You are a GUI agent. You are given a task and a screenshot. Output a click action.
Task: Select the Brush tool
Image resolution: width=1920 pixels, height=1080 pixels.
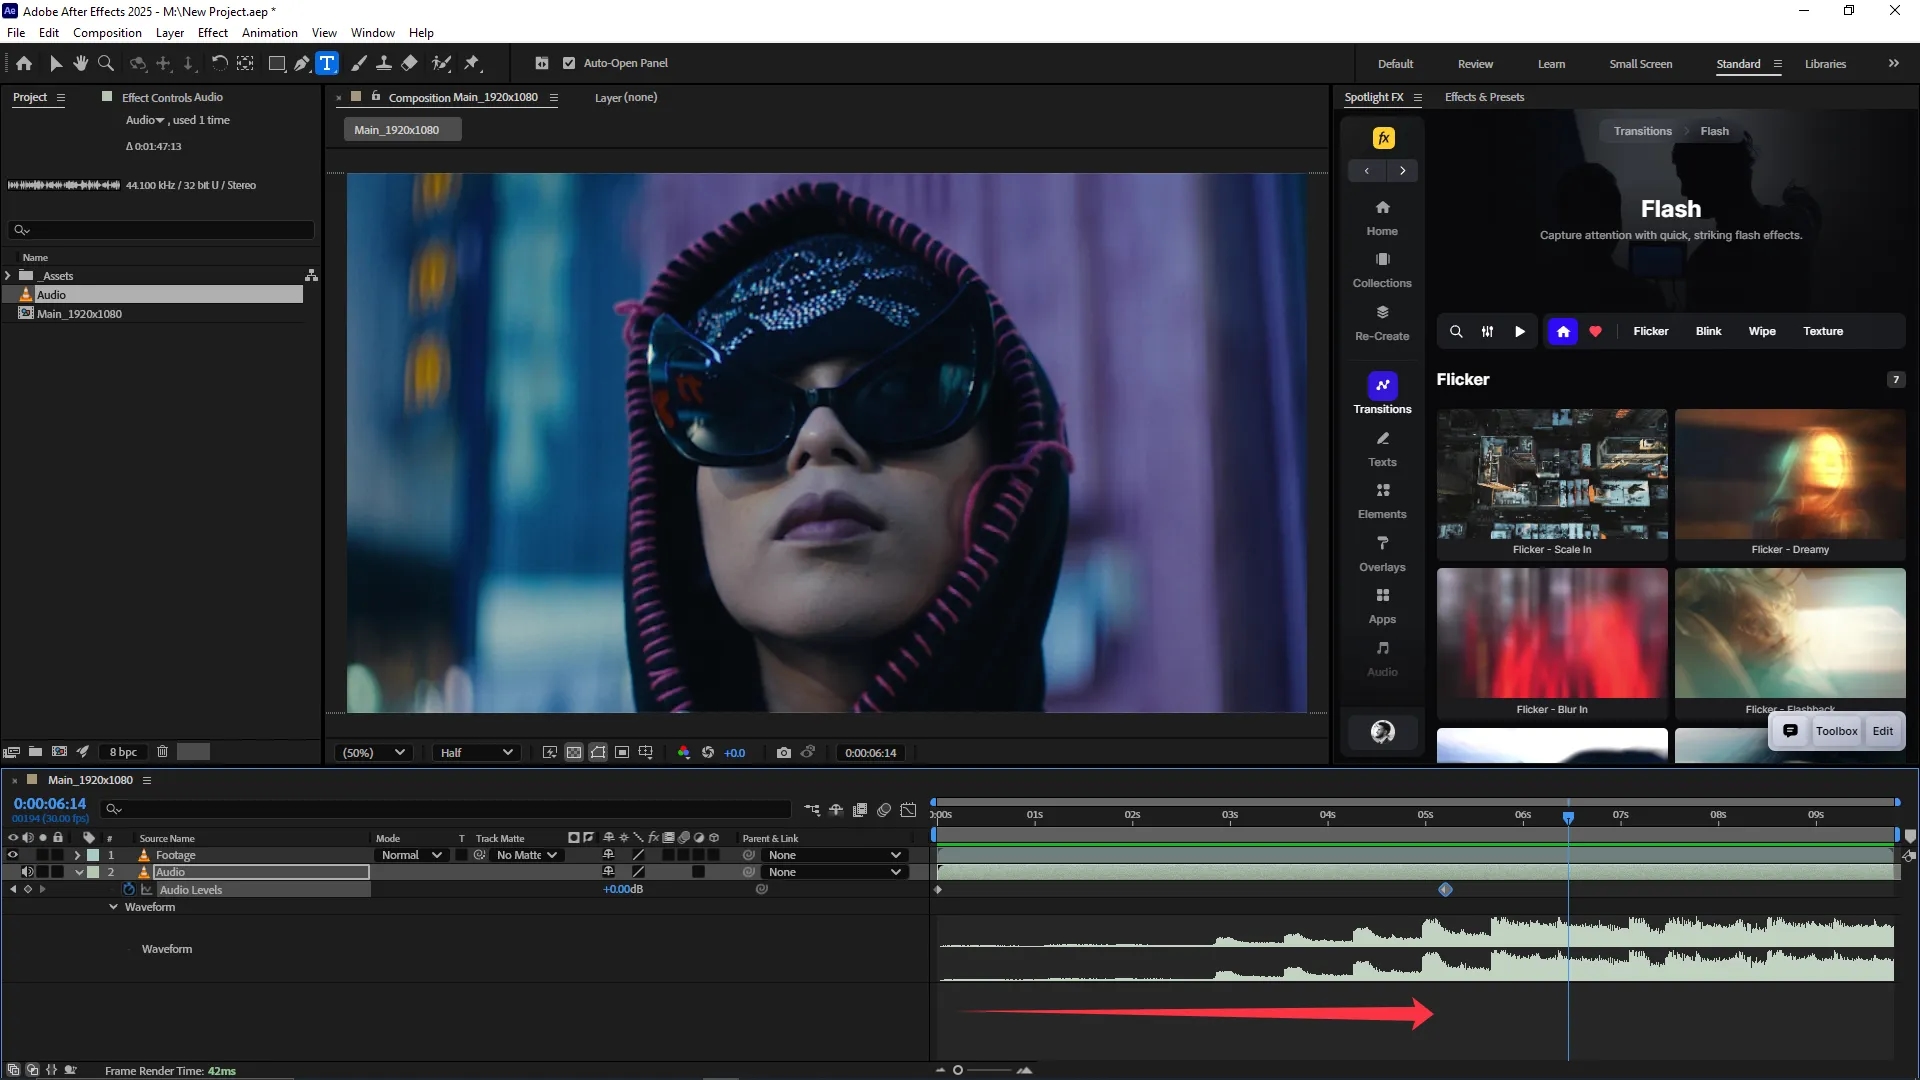[x=358, y=63]
